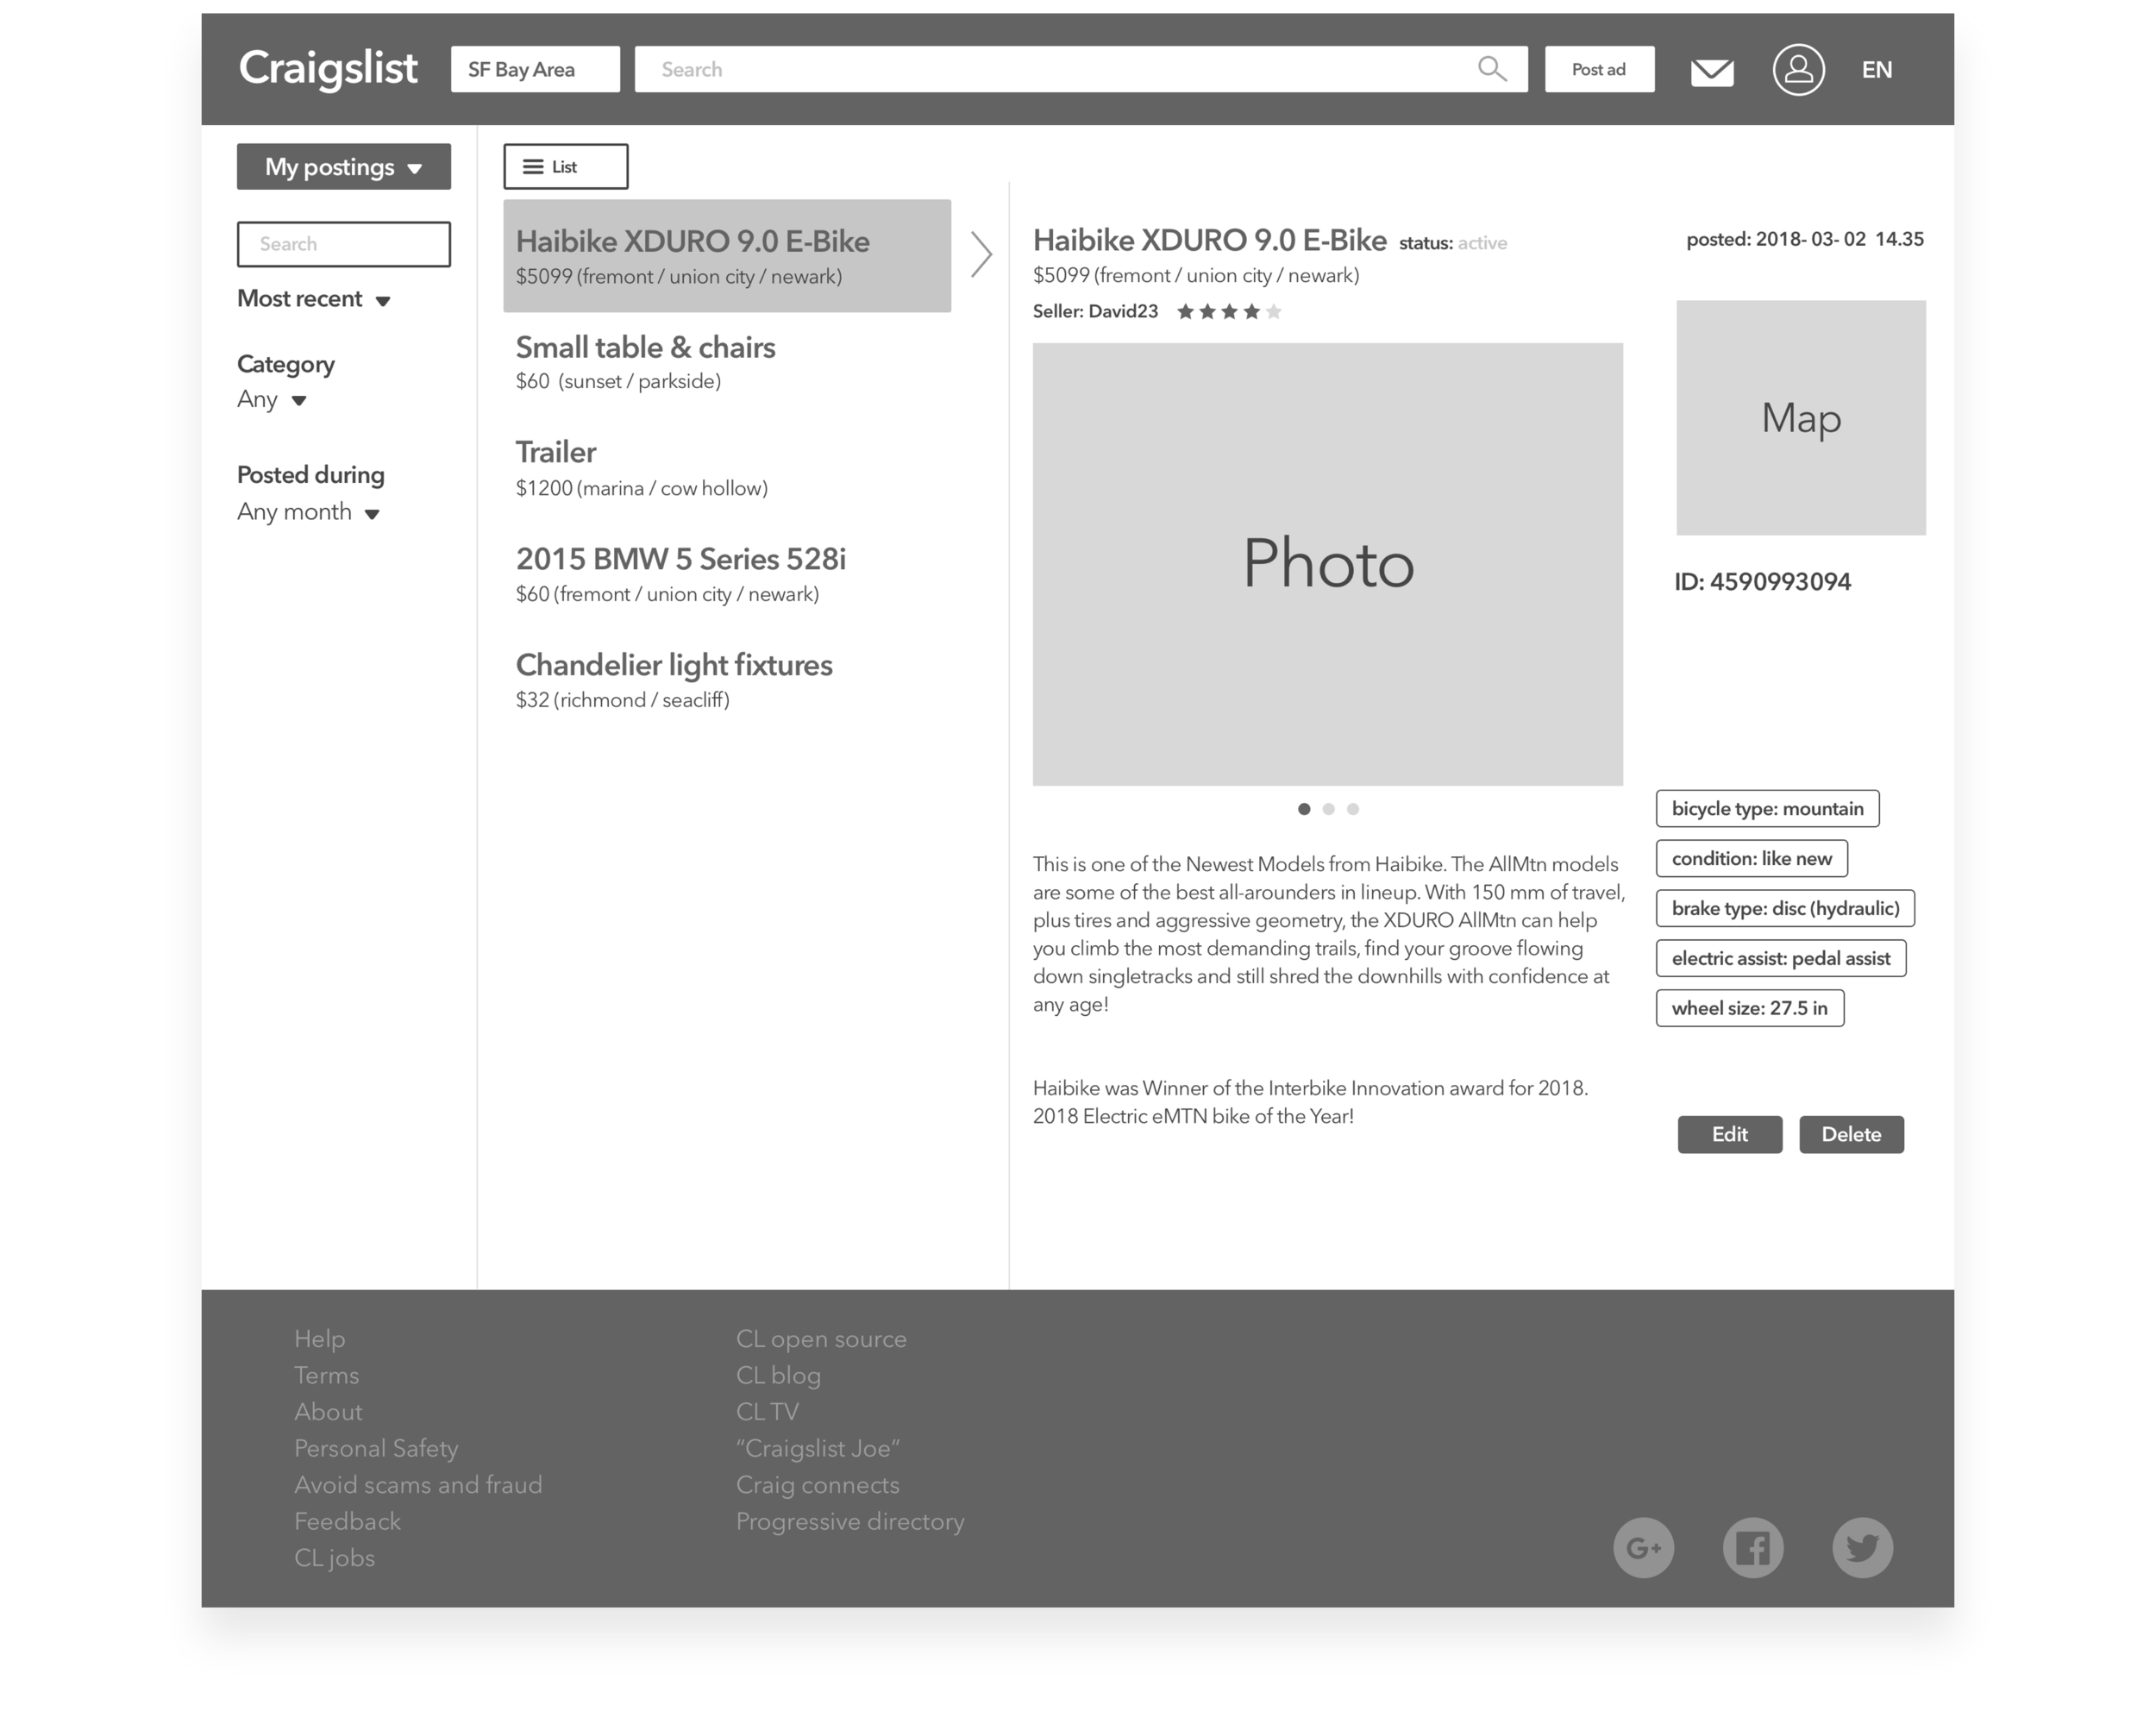Click the Google Plus footer icon
2156x1730 pixels.
[x=1643, y=1548]
